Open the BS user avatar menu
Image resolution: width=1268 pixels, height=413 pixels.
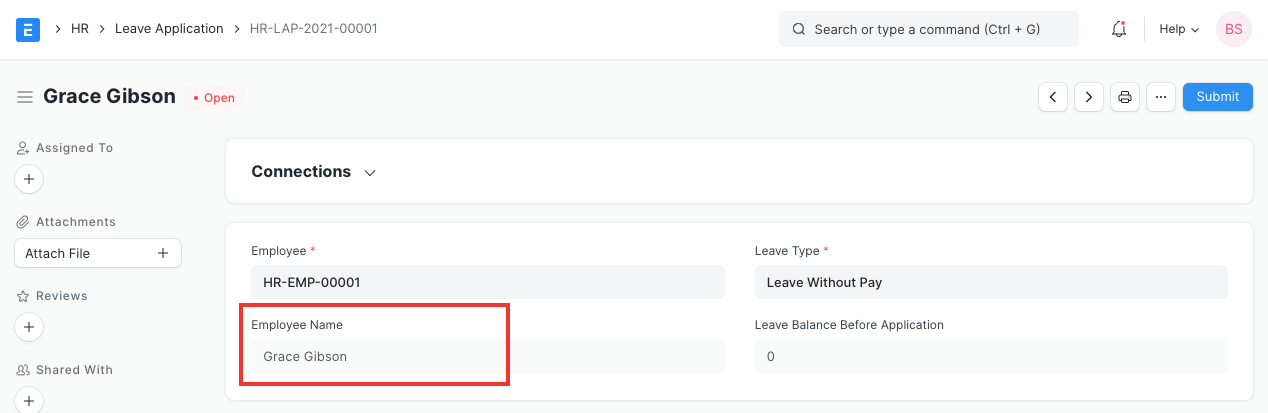(1233, 29)
